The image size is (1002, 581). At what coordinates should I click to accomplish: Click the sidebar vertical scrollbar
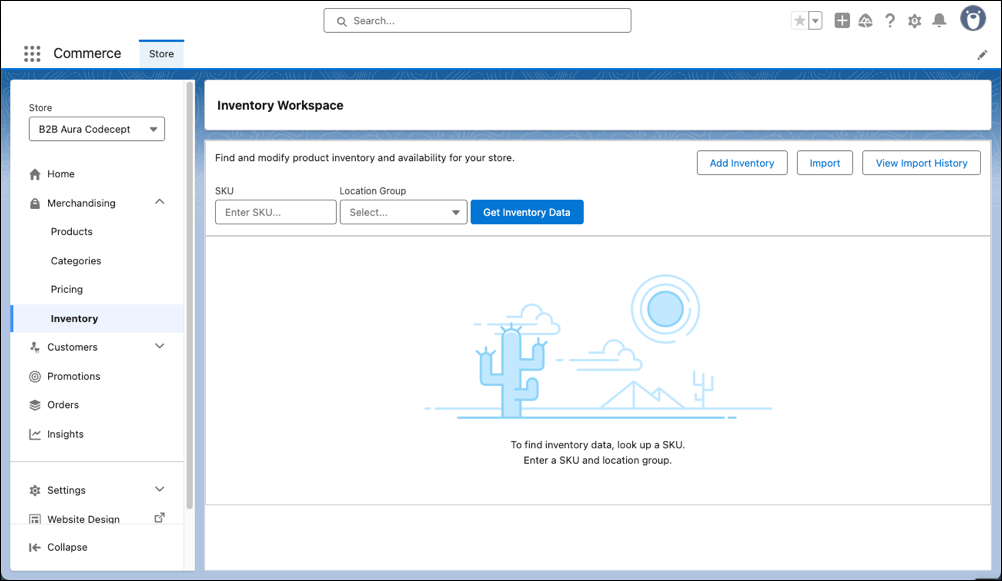(190, 295)
